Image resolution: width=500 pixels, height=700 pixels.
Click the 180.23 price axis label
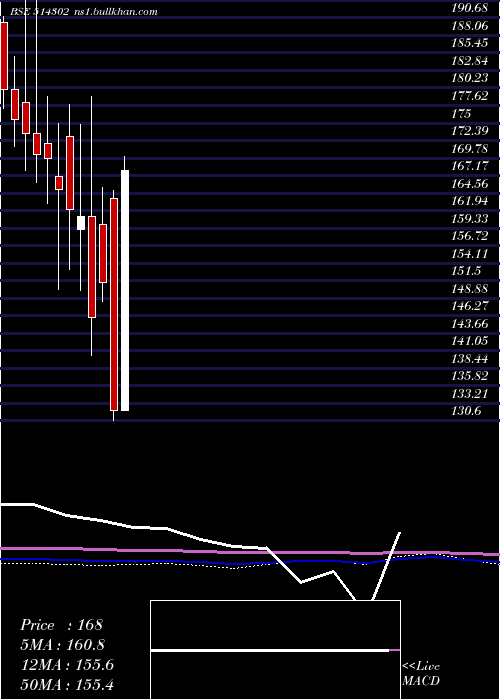coord(470,78)
